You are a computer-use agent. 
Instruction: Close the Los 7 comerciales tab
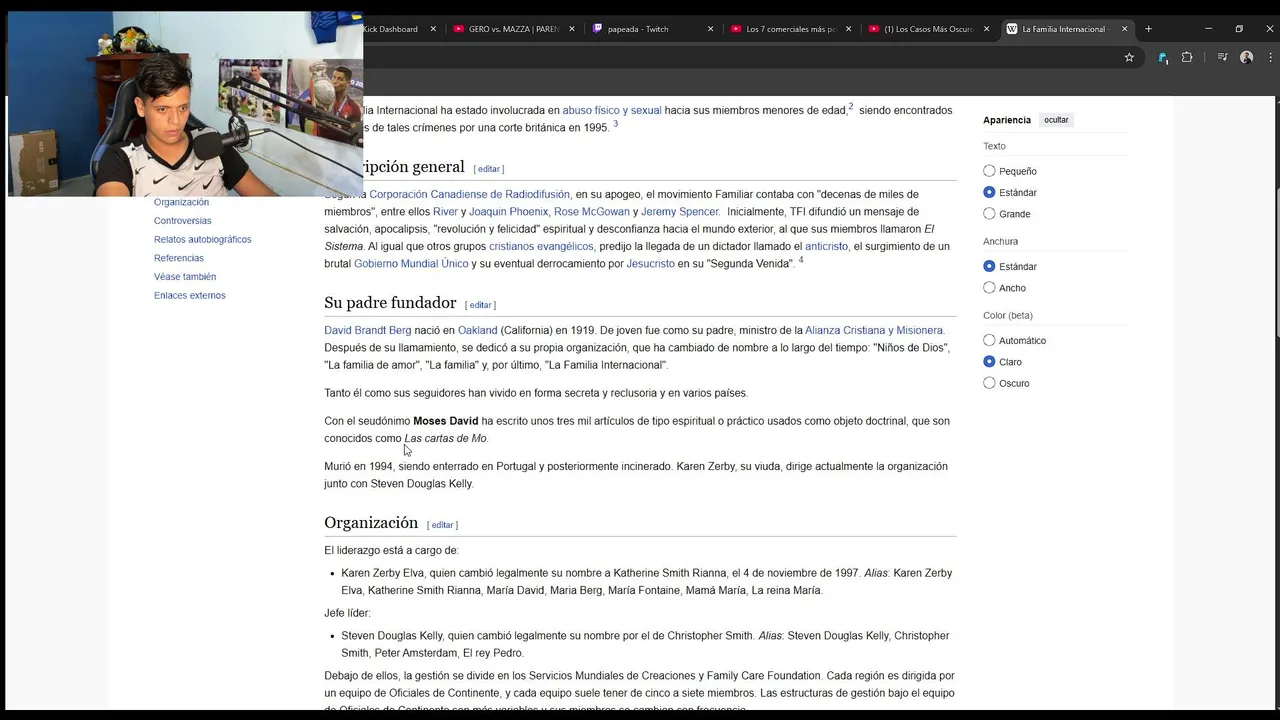[x=848, y=29]
